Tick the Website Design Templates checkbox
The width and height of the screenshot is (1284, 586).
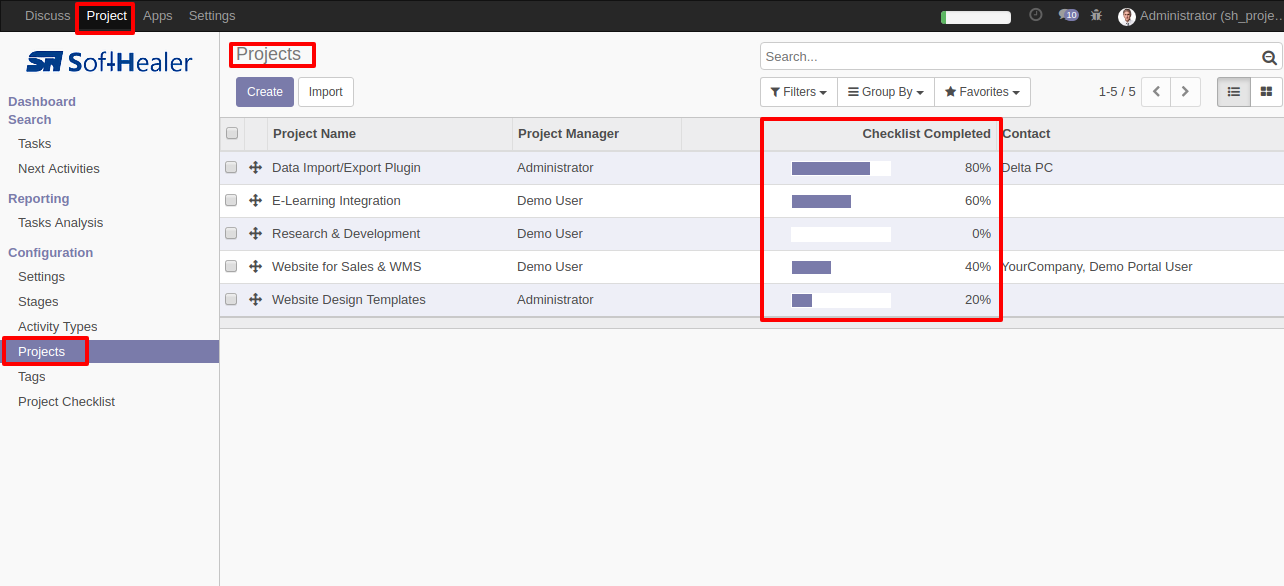point(231,300)
